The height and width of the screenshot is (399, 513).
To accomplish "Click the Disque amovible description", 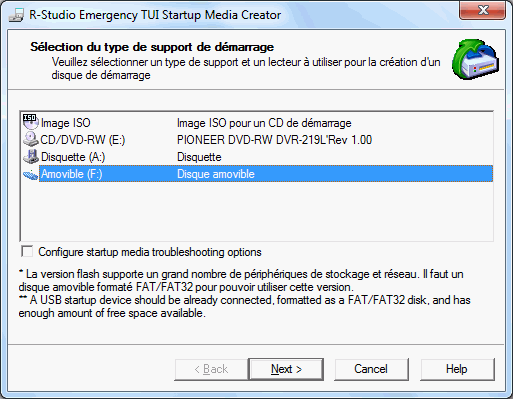I will [x=216, y=174].
